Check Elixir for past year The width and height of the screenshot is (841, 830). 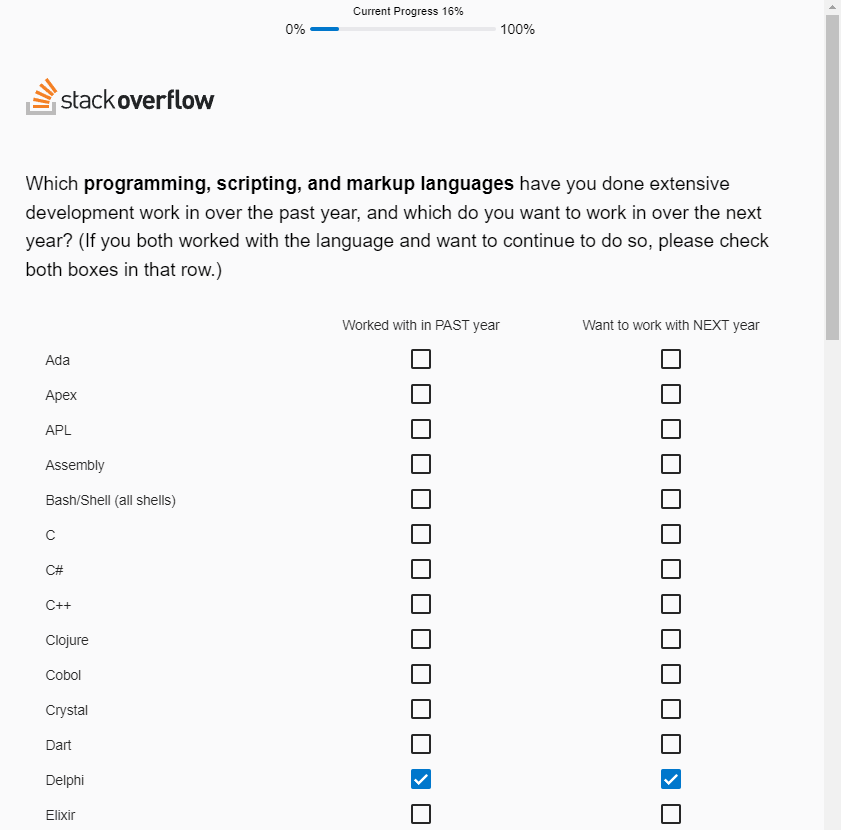421,813
